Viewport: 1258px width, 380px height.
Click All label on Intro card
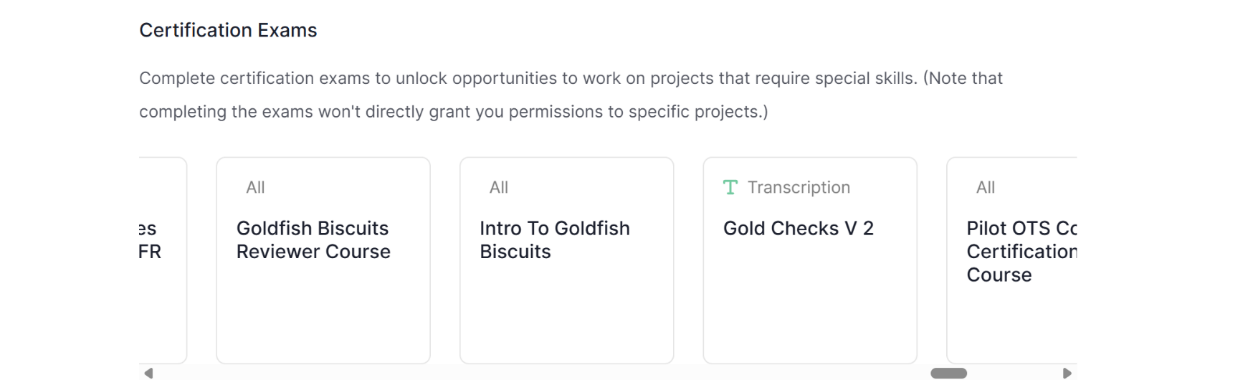coord(499,188)
